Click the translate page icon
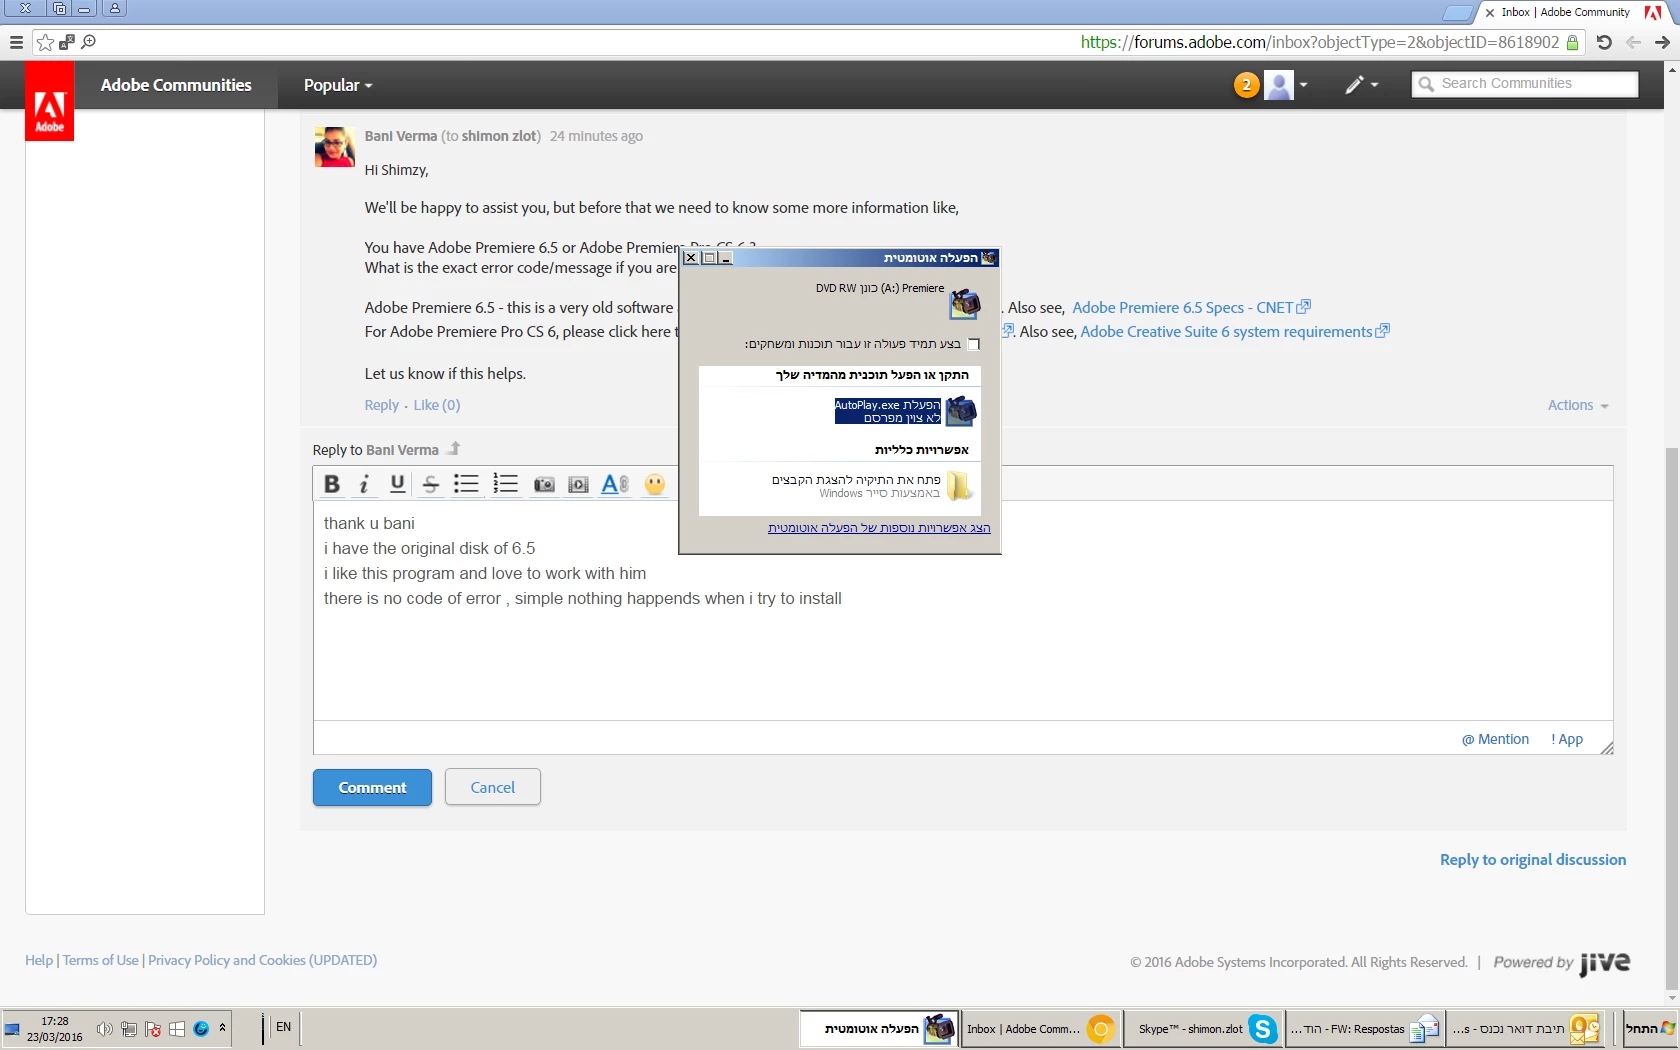Viewport: 1680px width, 1050px height. tap(67, 42)
